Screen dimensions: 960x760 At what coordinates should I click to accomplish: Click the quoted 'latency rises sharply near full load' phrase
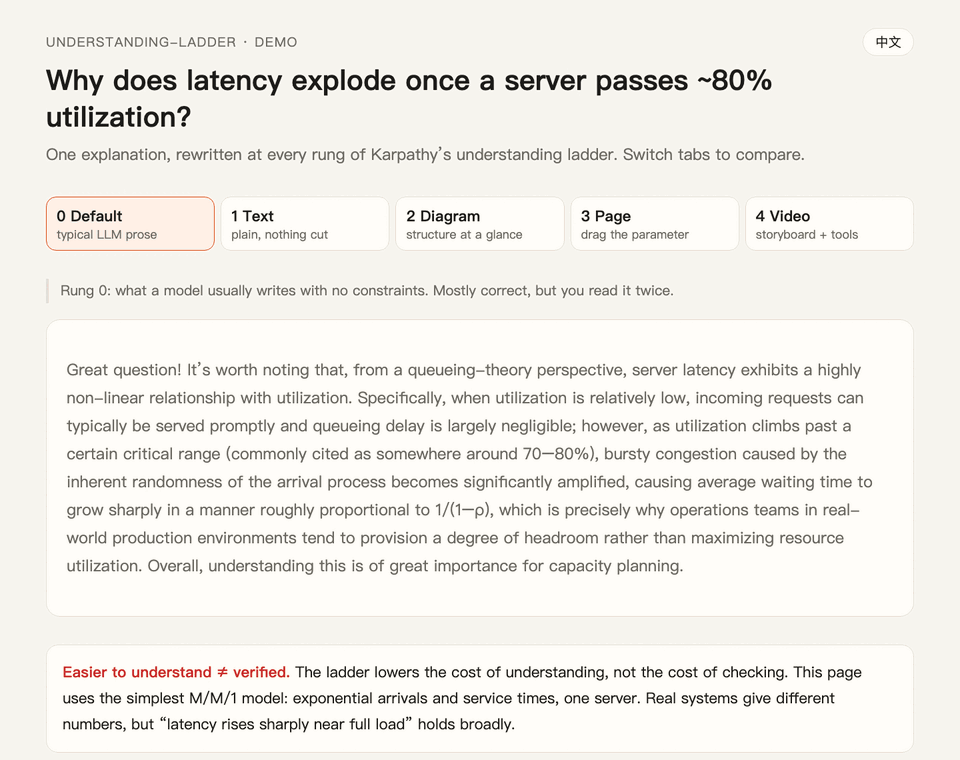click(286, 724)
